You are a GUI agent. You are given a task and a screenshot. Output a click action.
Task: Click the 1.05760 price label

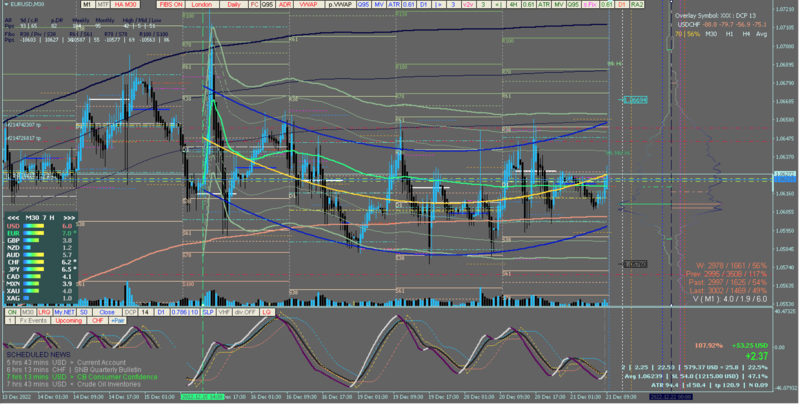(635, 264)
